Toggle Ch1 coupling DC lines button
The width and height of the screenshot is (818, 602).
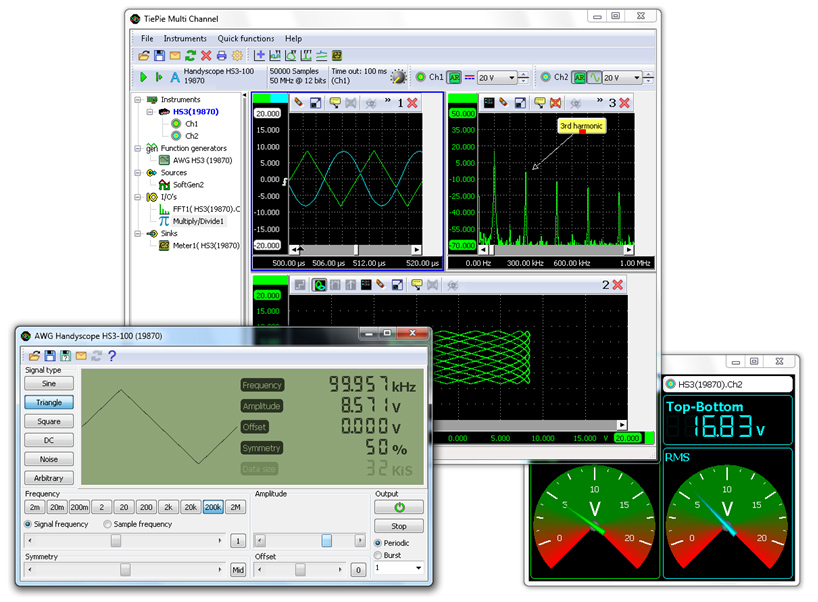point(470,77)
